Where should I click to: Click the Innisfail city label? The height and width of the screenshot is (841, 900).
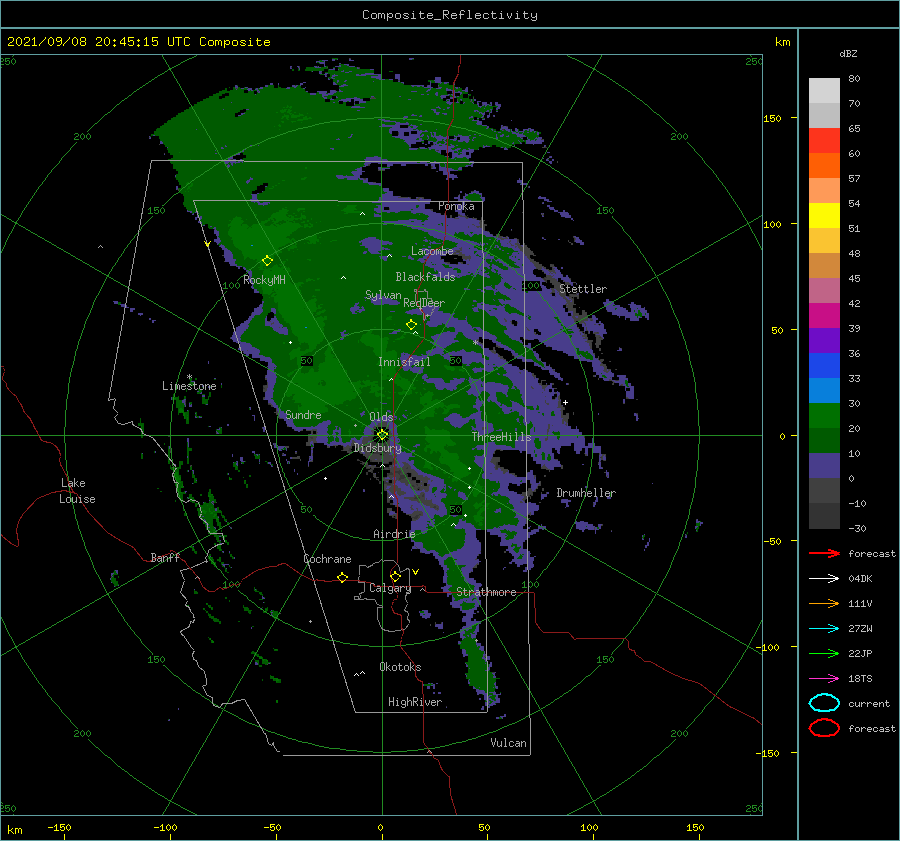point(404,362)
